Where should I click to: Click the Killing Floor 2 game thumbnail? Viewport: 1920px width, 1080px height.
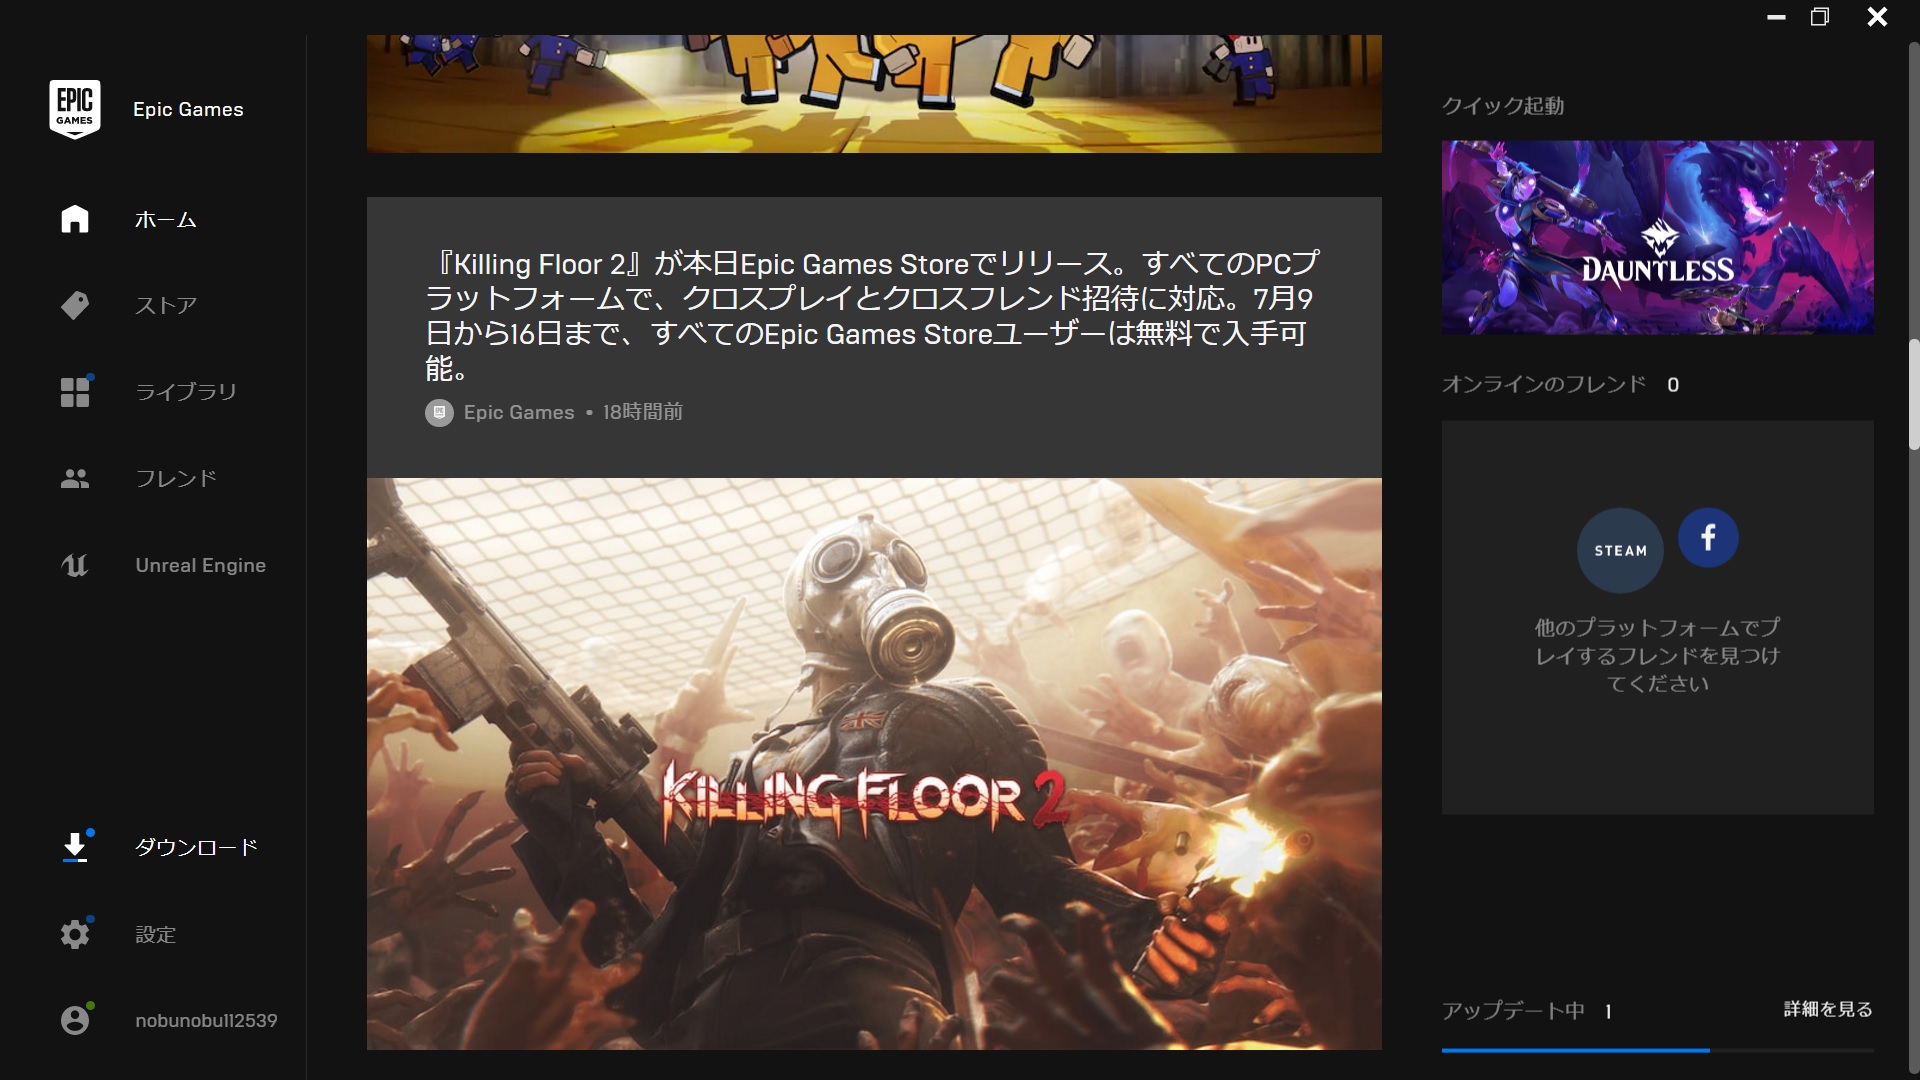pos(873,764)
